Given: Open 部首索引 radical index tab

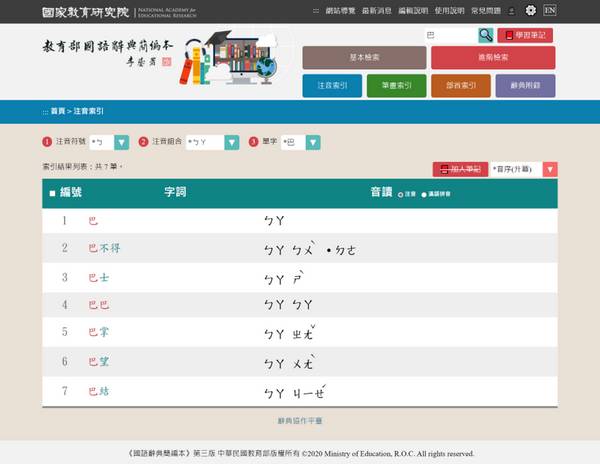Looking at the screenshot, I should (461, 85).
